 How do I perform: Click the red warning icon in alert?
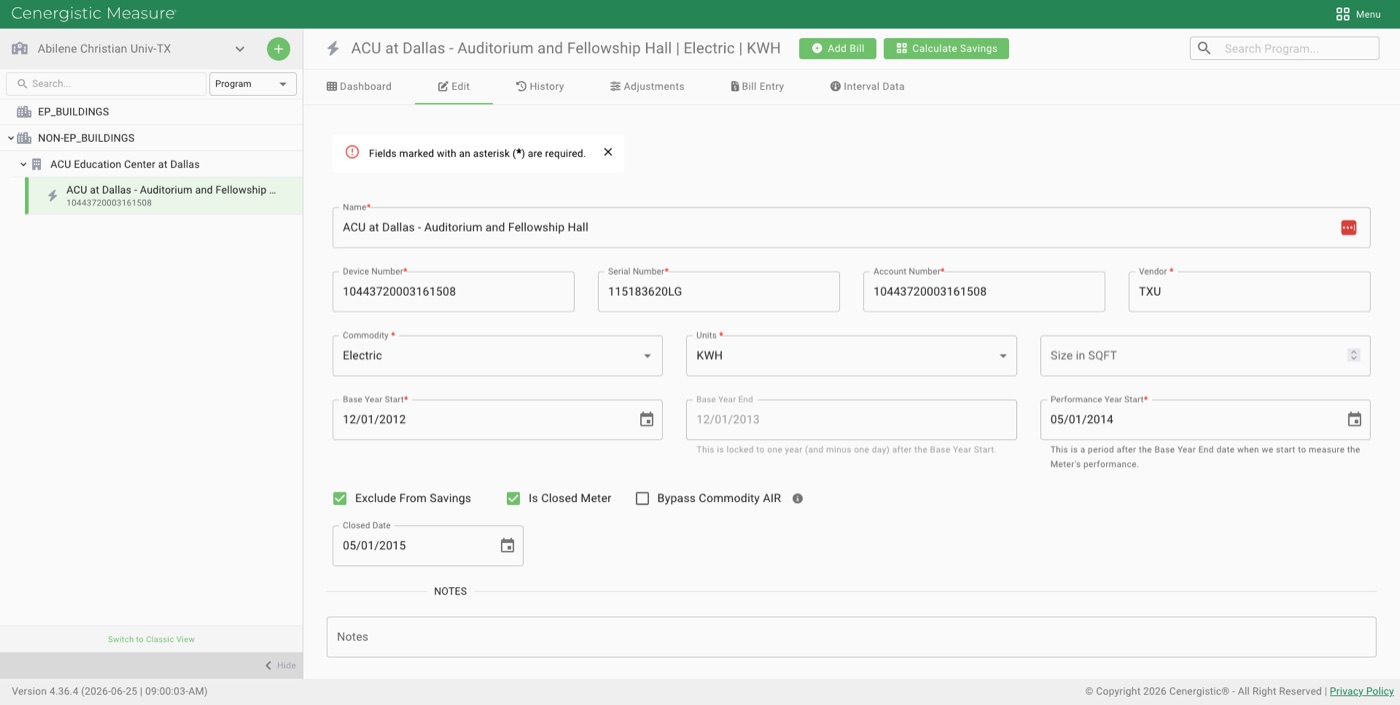(x=352, y=152)
